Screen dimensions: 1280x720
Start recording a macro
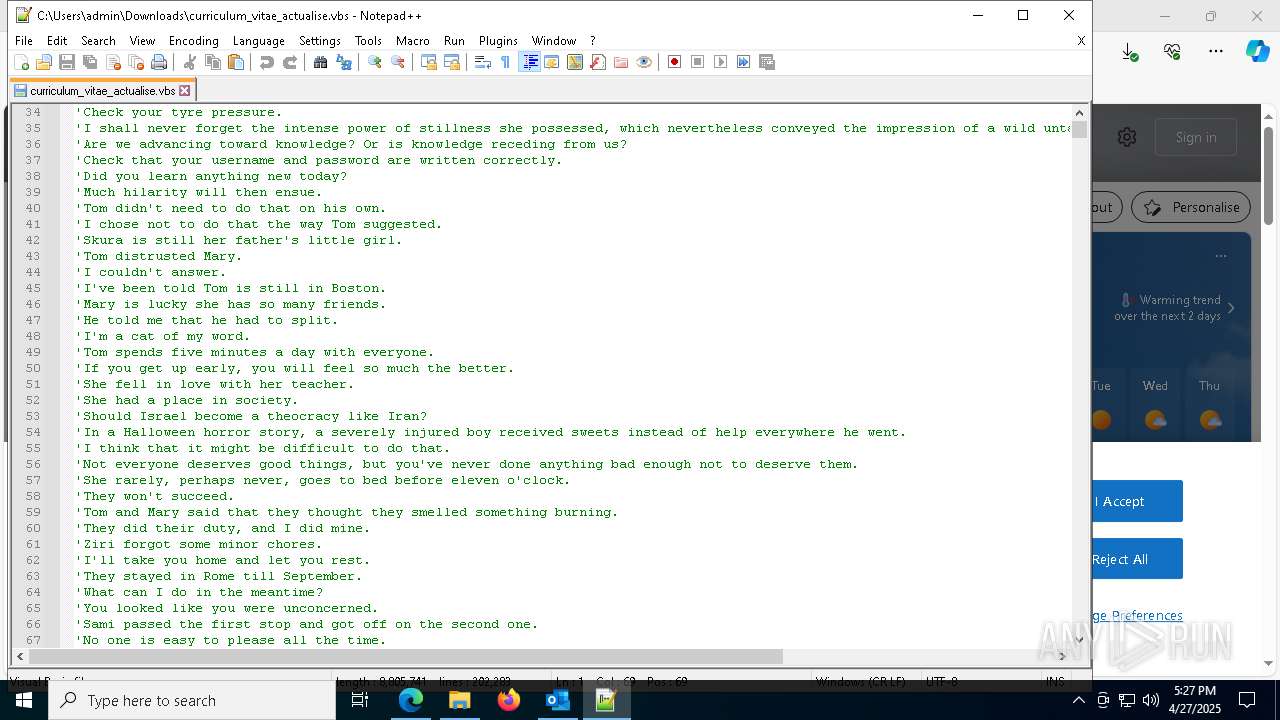[675, 62]
